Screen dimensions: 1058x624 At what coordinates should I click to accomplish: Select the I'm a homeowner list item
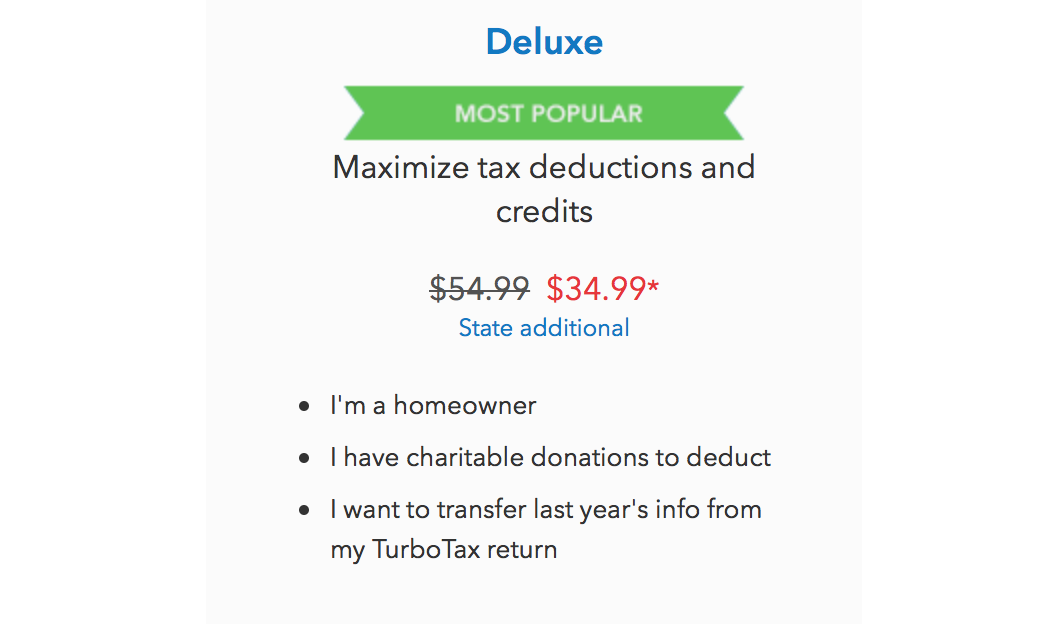pyautogui.click(x=433, y=405)
